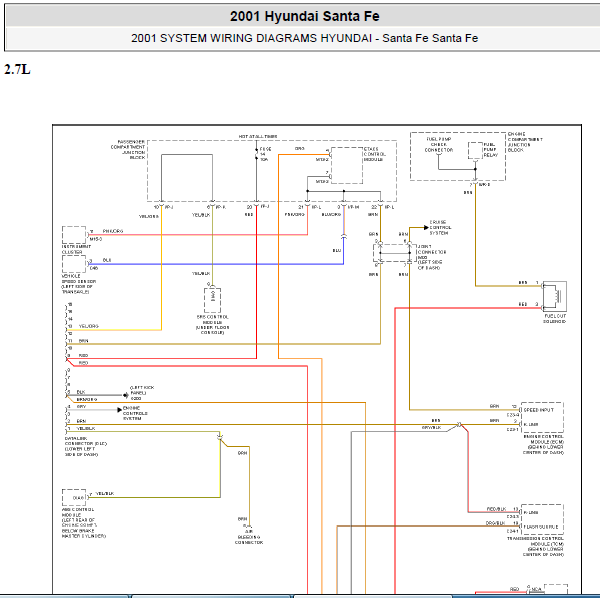Click the Hot At All Times label
Image resolution: width=600 pixels, height=598 pixels.
pyautogui.click(x=258, y=136)
